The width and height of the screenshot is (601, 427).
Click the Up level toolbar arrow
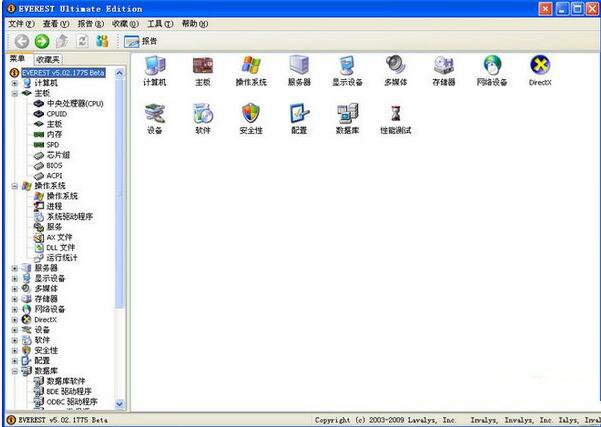click(x=62, y=41)
